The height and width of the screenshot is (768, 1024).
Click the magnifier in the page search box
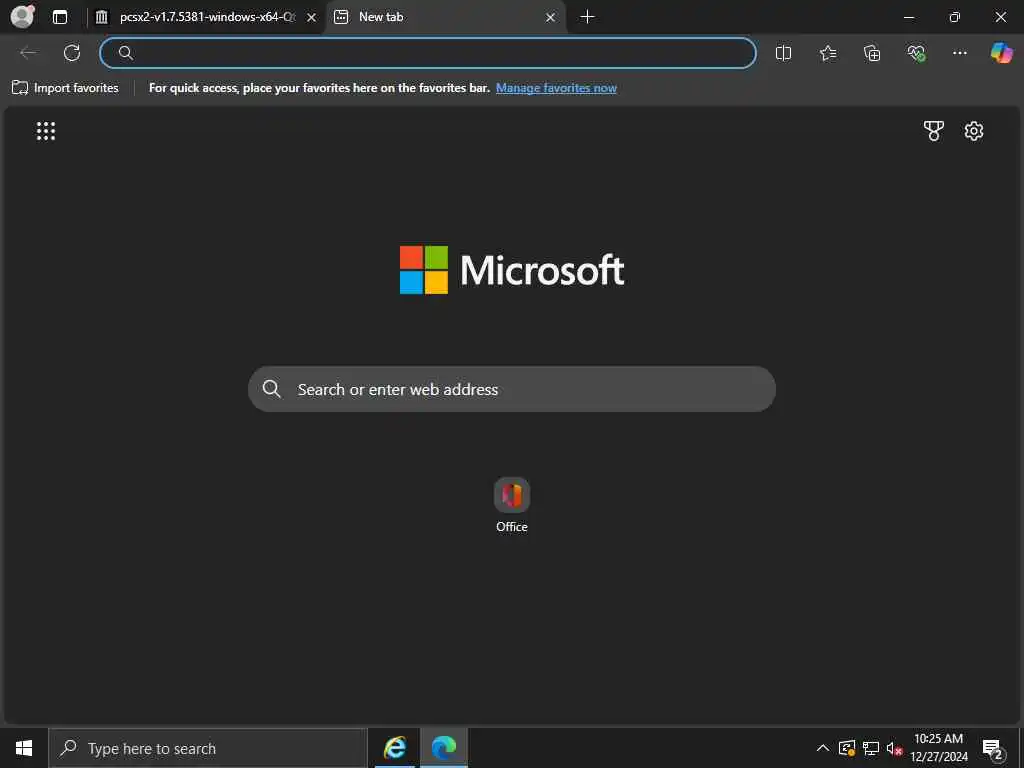pos(272,389)
